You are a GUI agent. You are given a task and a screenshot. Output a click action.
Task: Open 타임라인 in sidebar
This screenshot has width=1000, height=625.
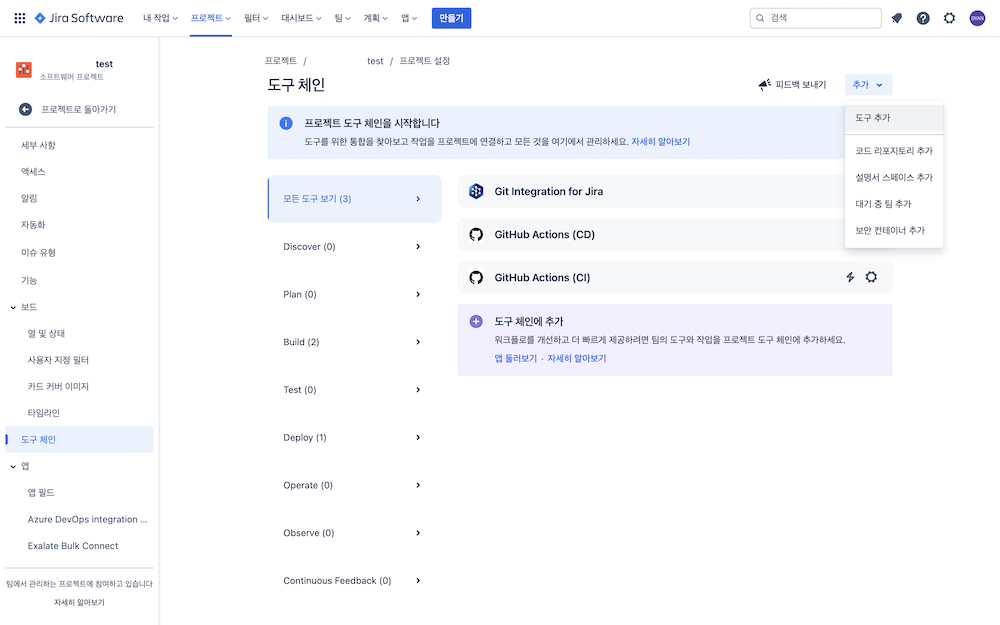[79, 413]
